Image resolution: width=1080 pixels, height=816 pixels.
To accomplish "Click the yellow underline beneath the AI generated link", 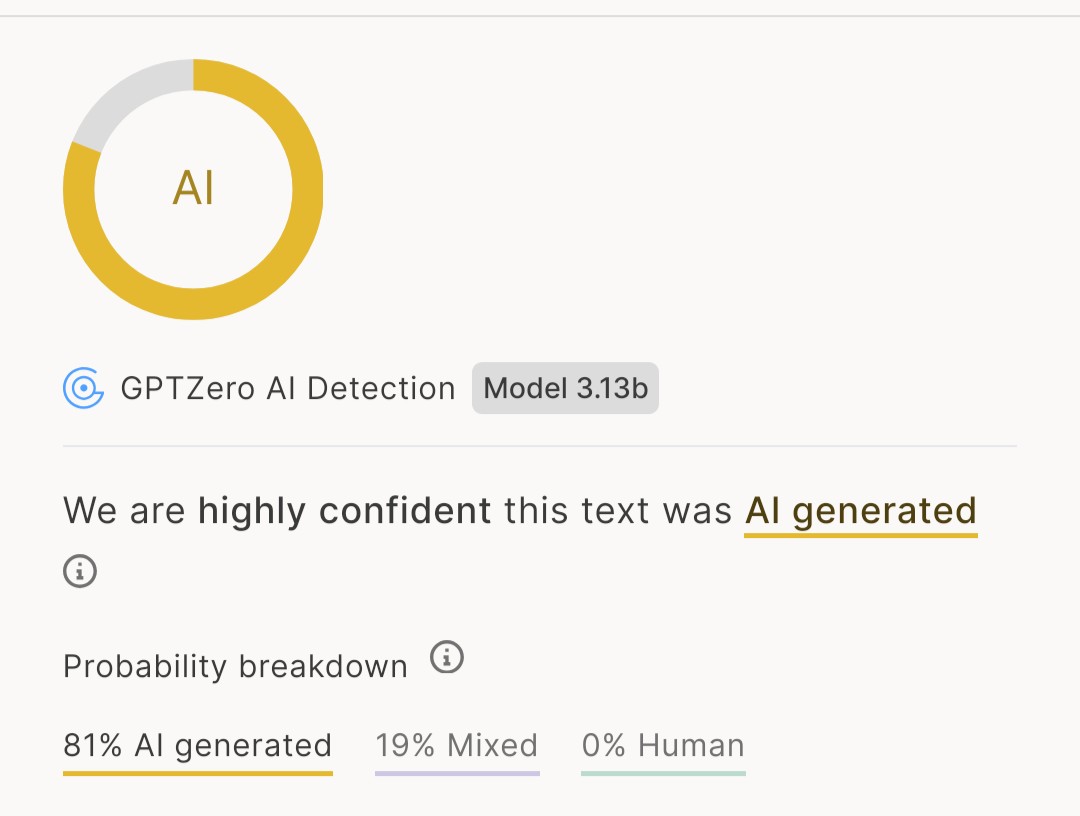I will pyautogui.click(x=860, y=535).
